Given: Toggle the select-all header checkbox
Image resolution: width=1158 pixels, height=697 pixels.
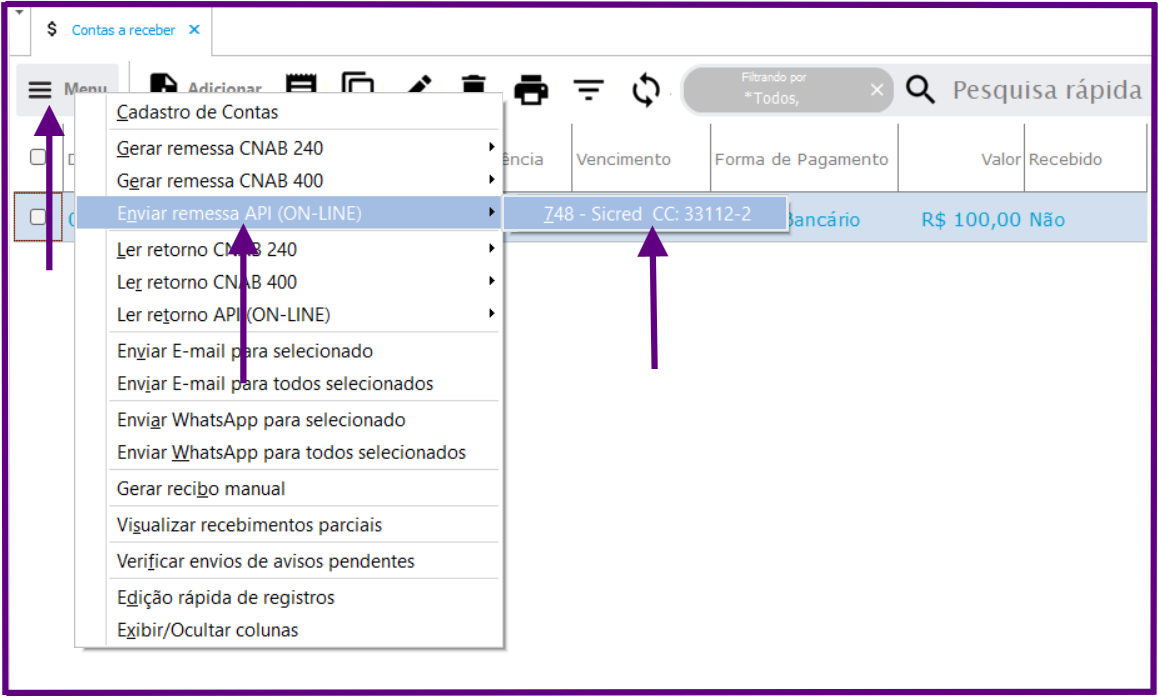Looking at the screenshot, I should 38,157.
